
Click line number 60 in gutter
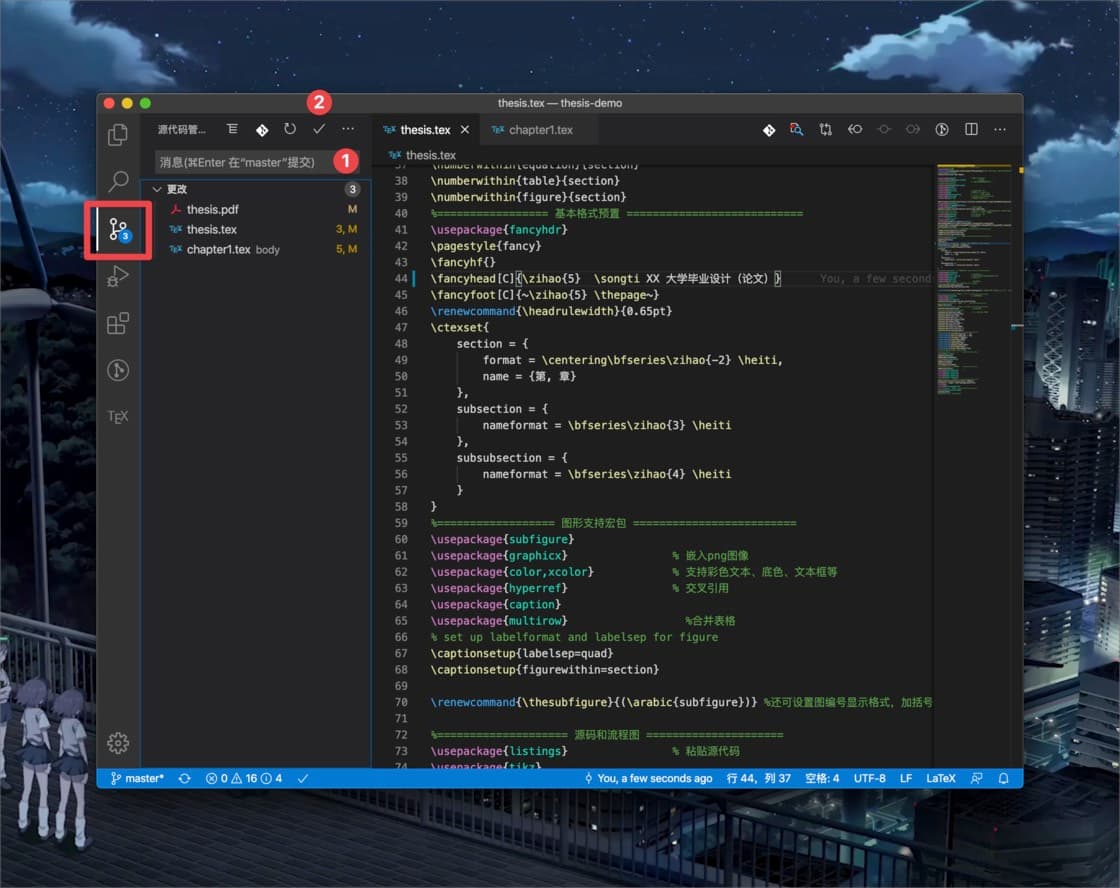click(401, 539)
